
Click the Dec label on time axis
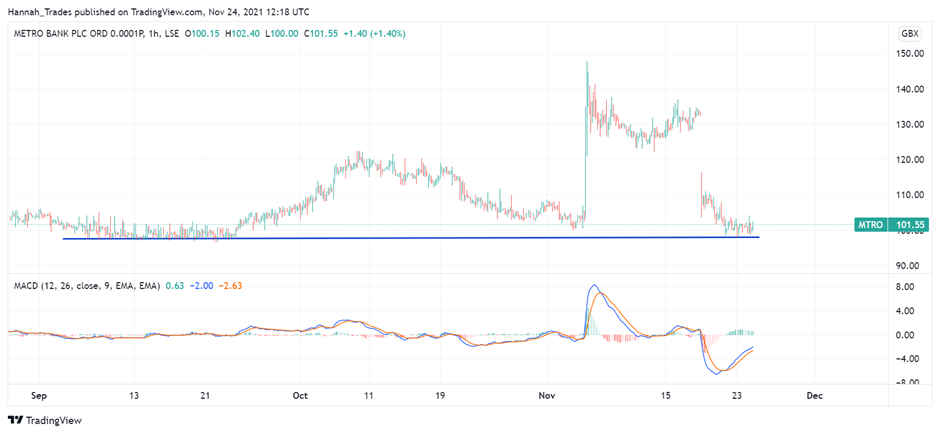click(814, 396)
